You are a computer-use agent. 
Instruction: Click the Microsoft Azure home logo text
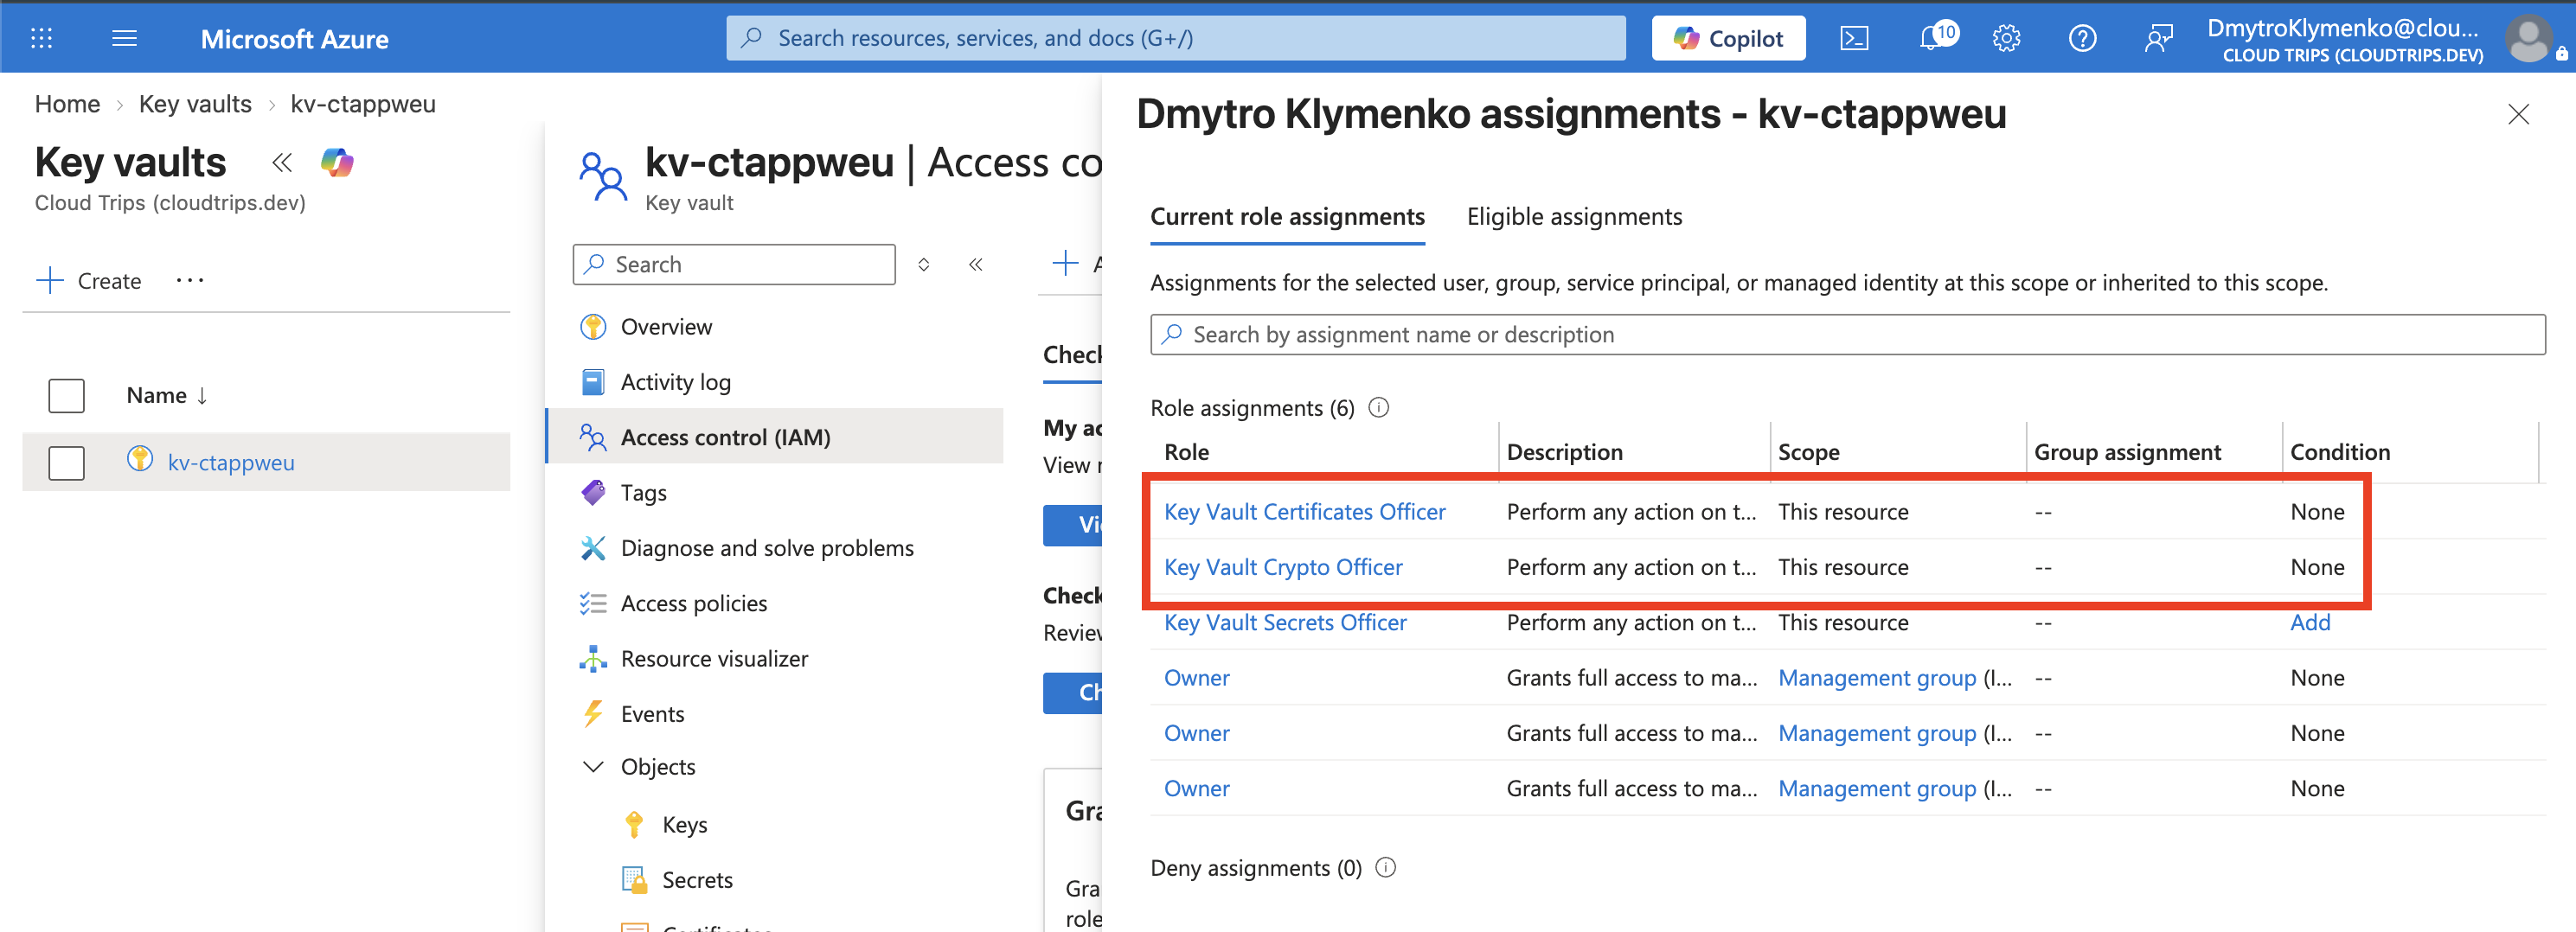click(x=294, y=39)
